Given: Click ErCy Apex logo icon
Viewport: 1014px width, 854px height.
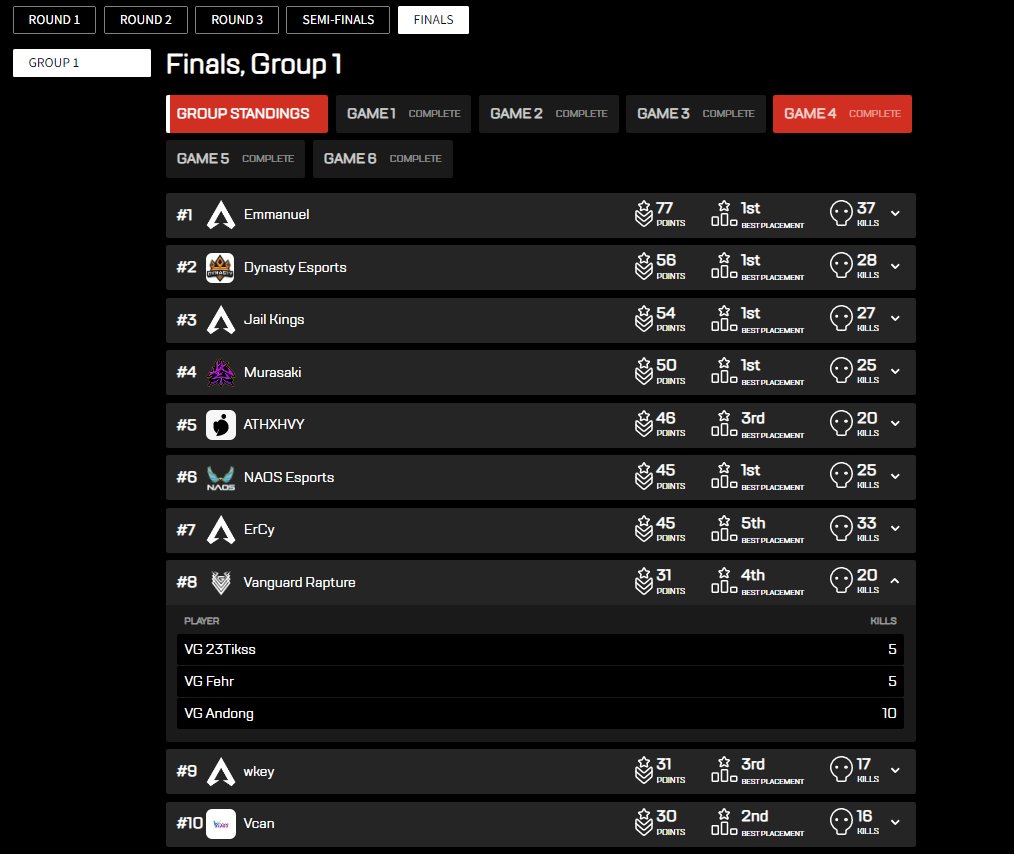Looking at the screenshot, I should click(x=221, y=530).
